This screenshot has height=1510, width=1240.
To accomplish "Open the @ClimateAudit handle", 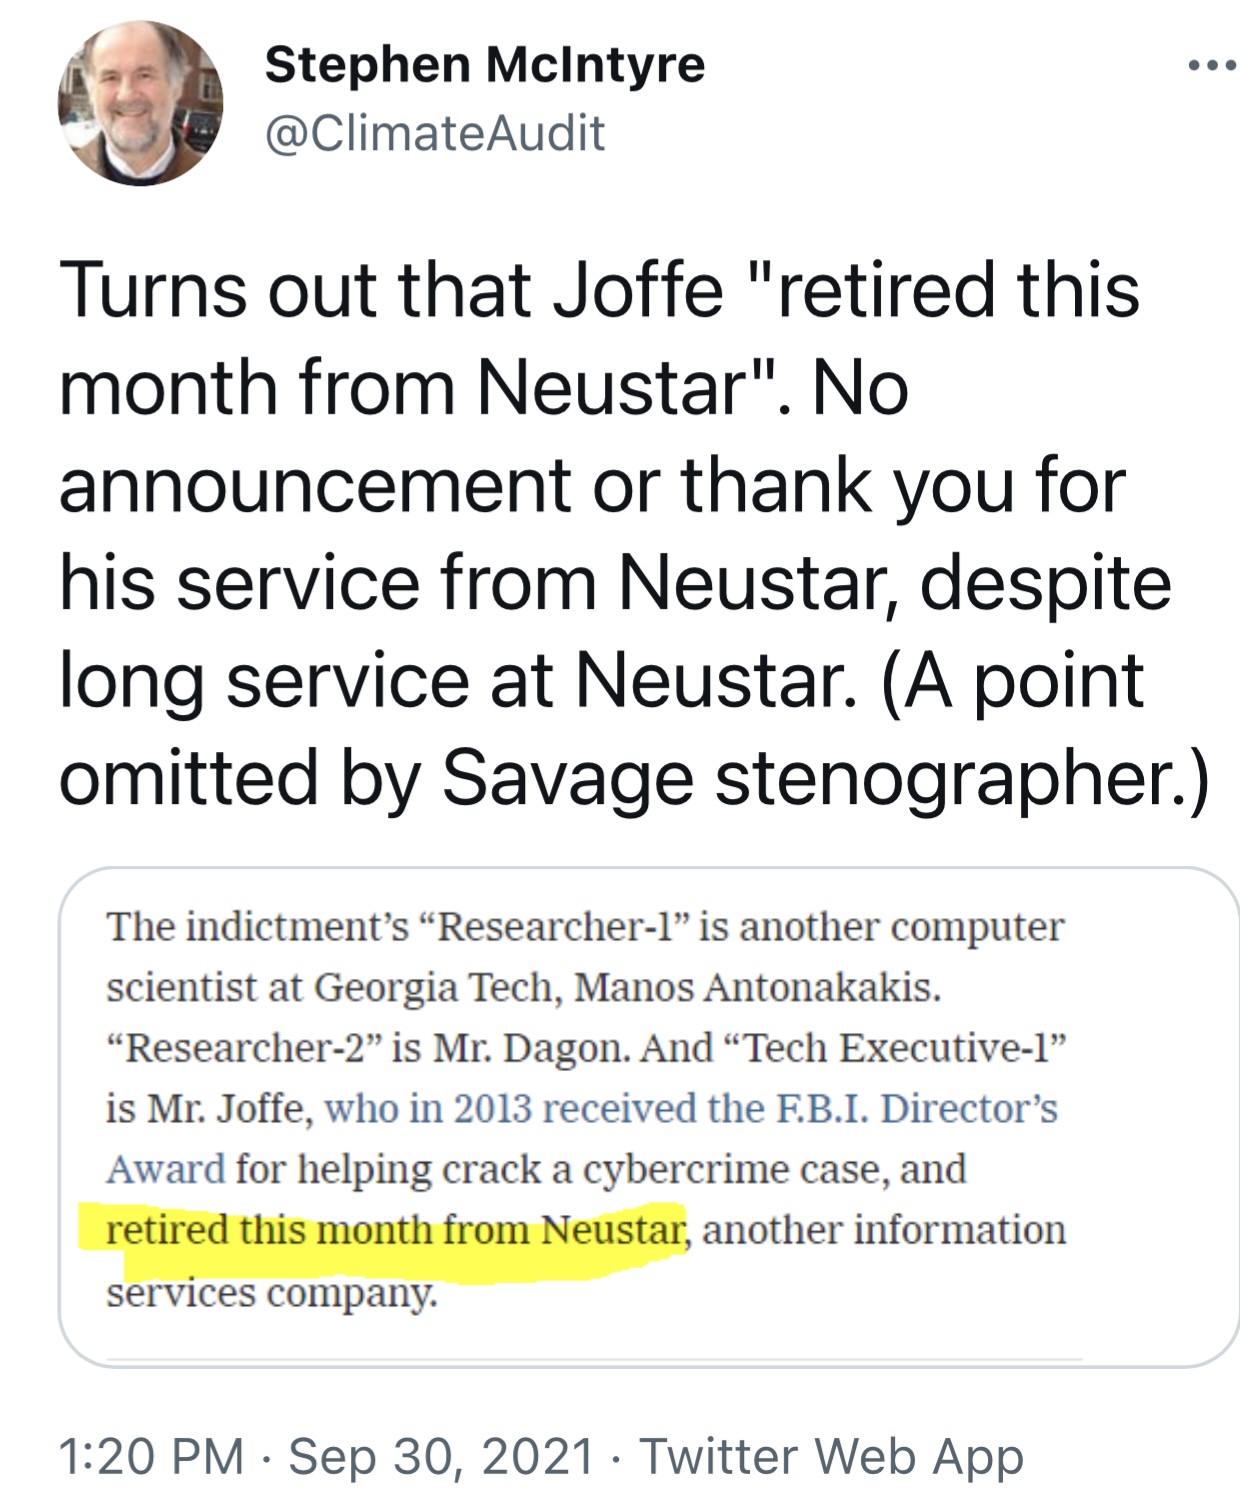I will coord(435,133).
